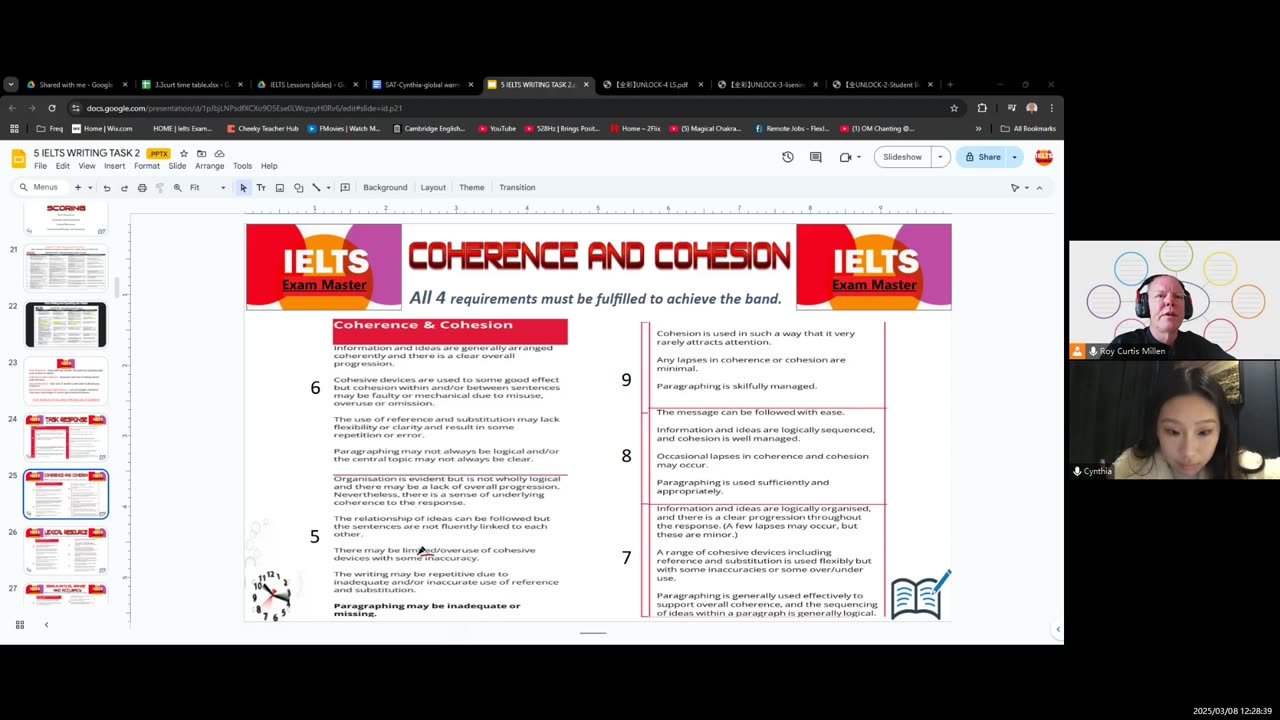
Task: Select the Shape tool icon
Action: click(x=298, y=187)
